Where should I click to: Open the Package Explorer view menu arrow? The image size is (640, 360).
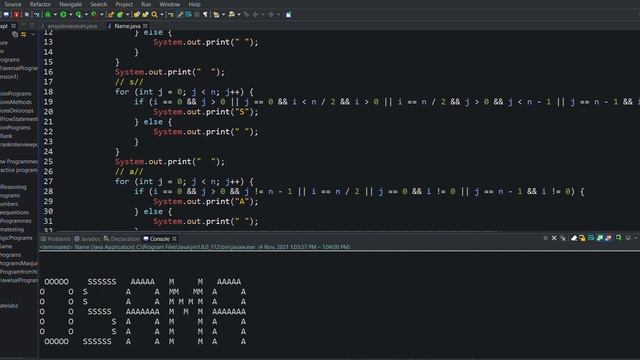point(33,34)
